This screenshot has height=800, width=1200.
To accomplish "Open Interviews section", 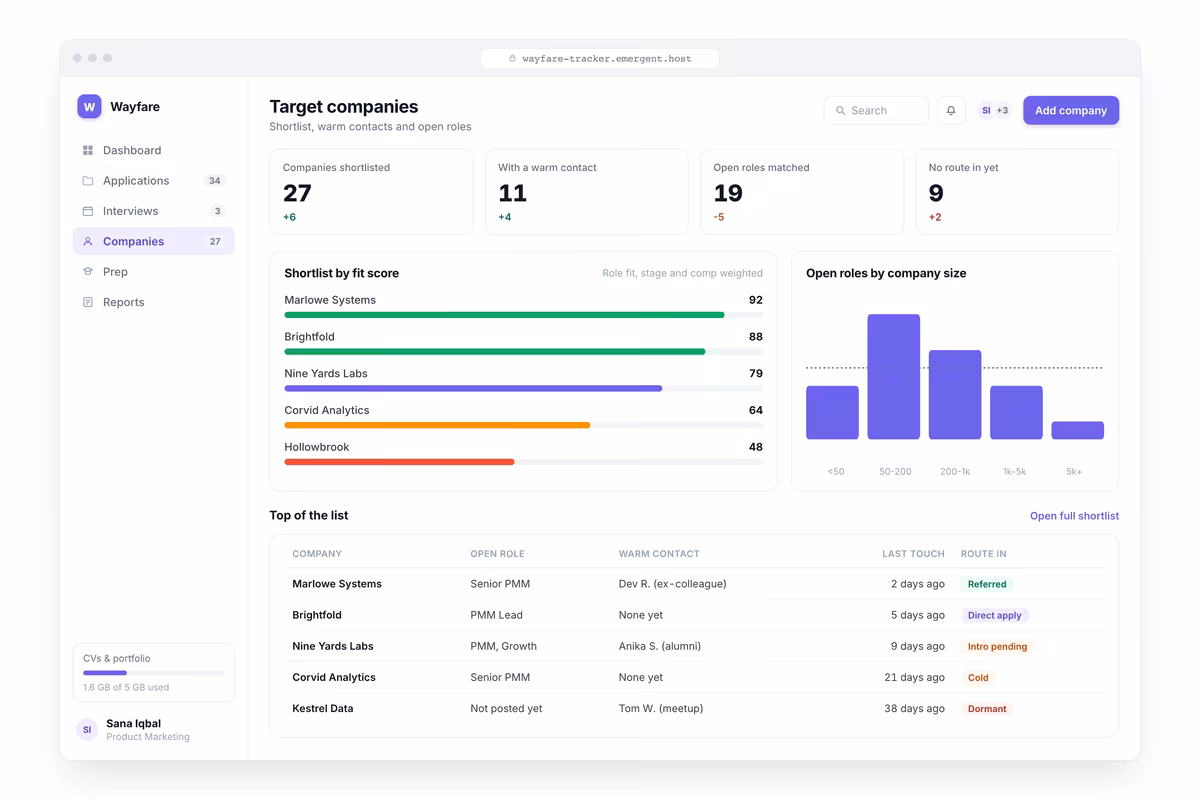I will coord(154,211).
